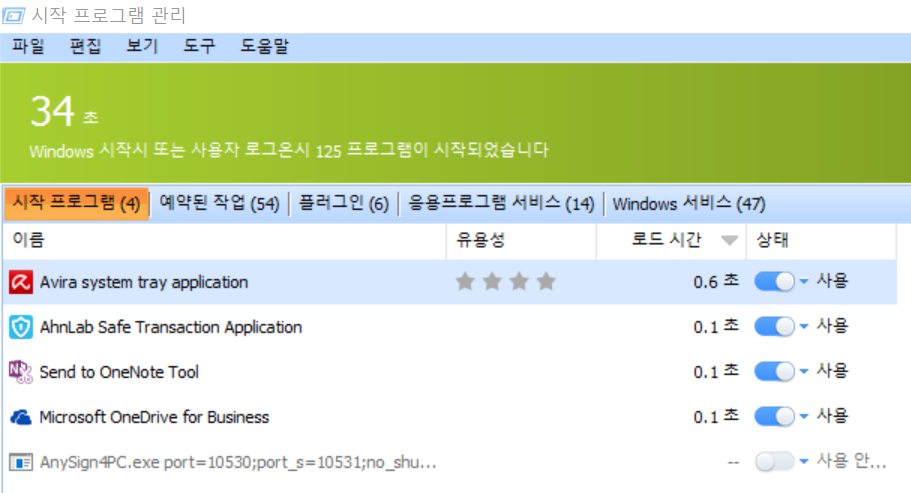Open status dropdown arrow for Send to OneNote
The height and width of the screenshot is (493, 911).
point(804,372)
